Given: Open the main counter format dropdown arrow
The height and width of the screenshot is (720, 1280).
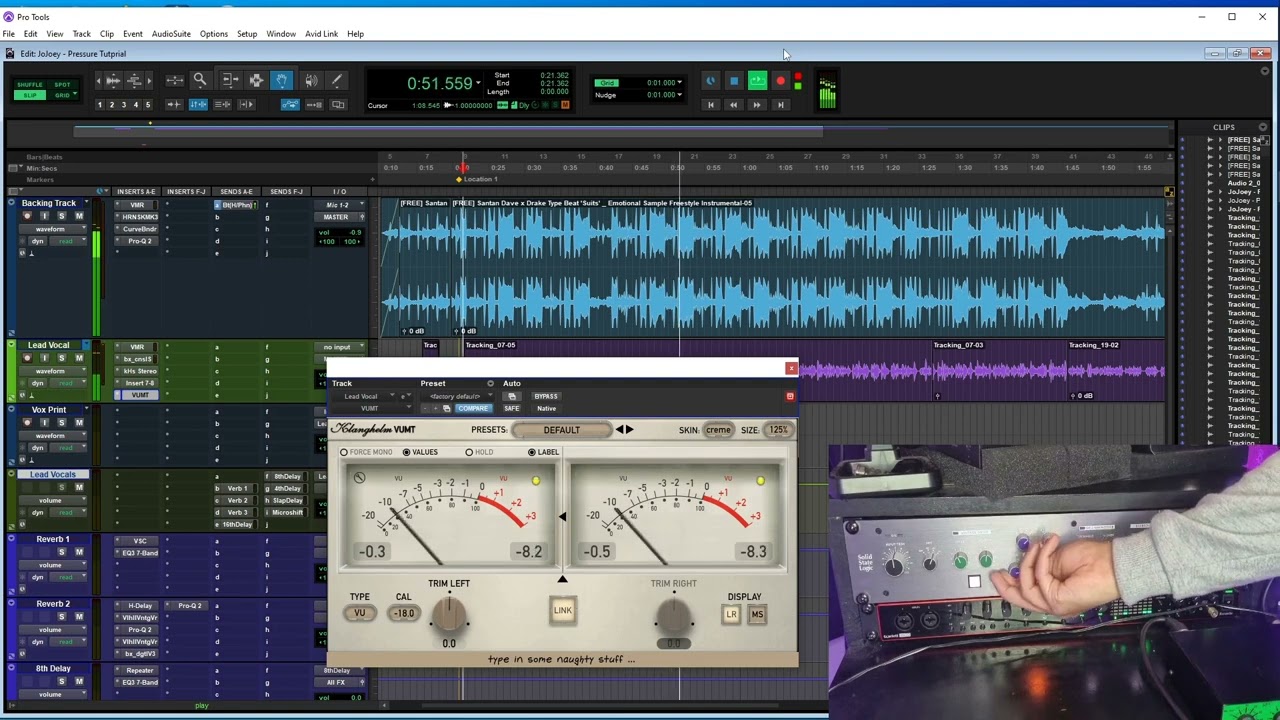Looking at the screenshot, I should [x=478, y=83].
